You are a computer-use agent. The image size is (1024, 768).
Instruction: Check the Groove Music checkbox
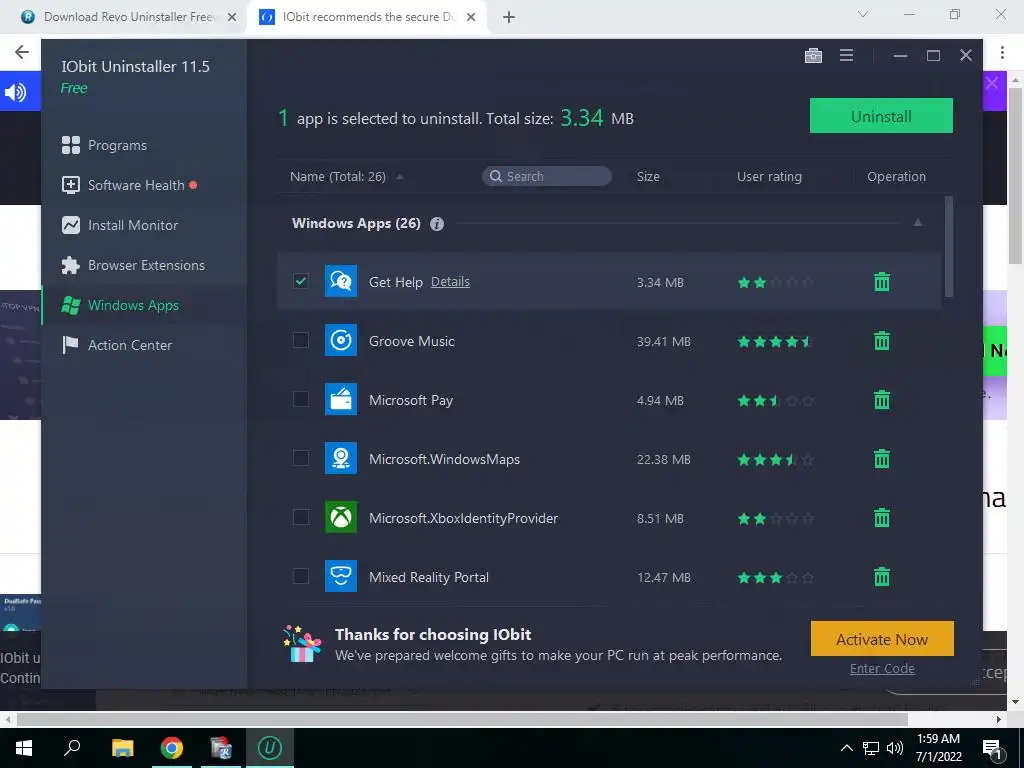300,340
